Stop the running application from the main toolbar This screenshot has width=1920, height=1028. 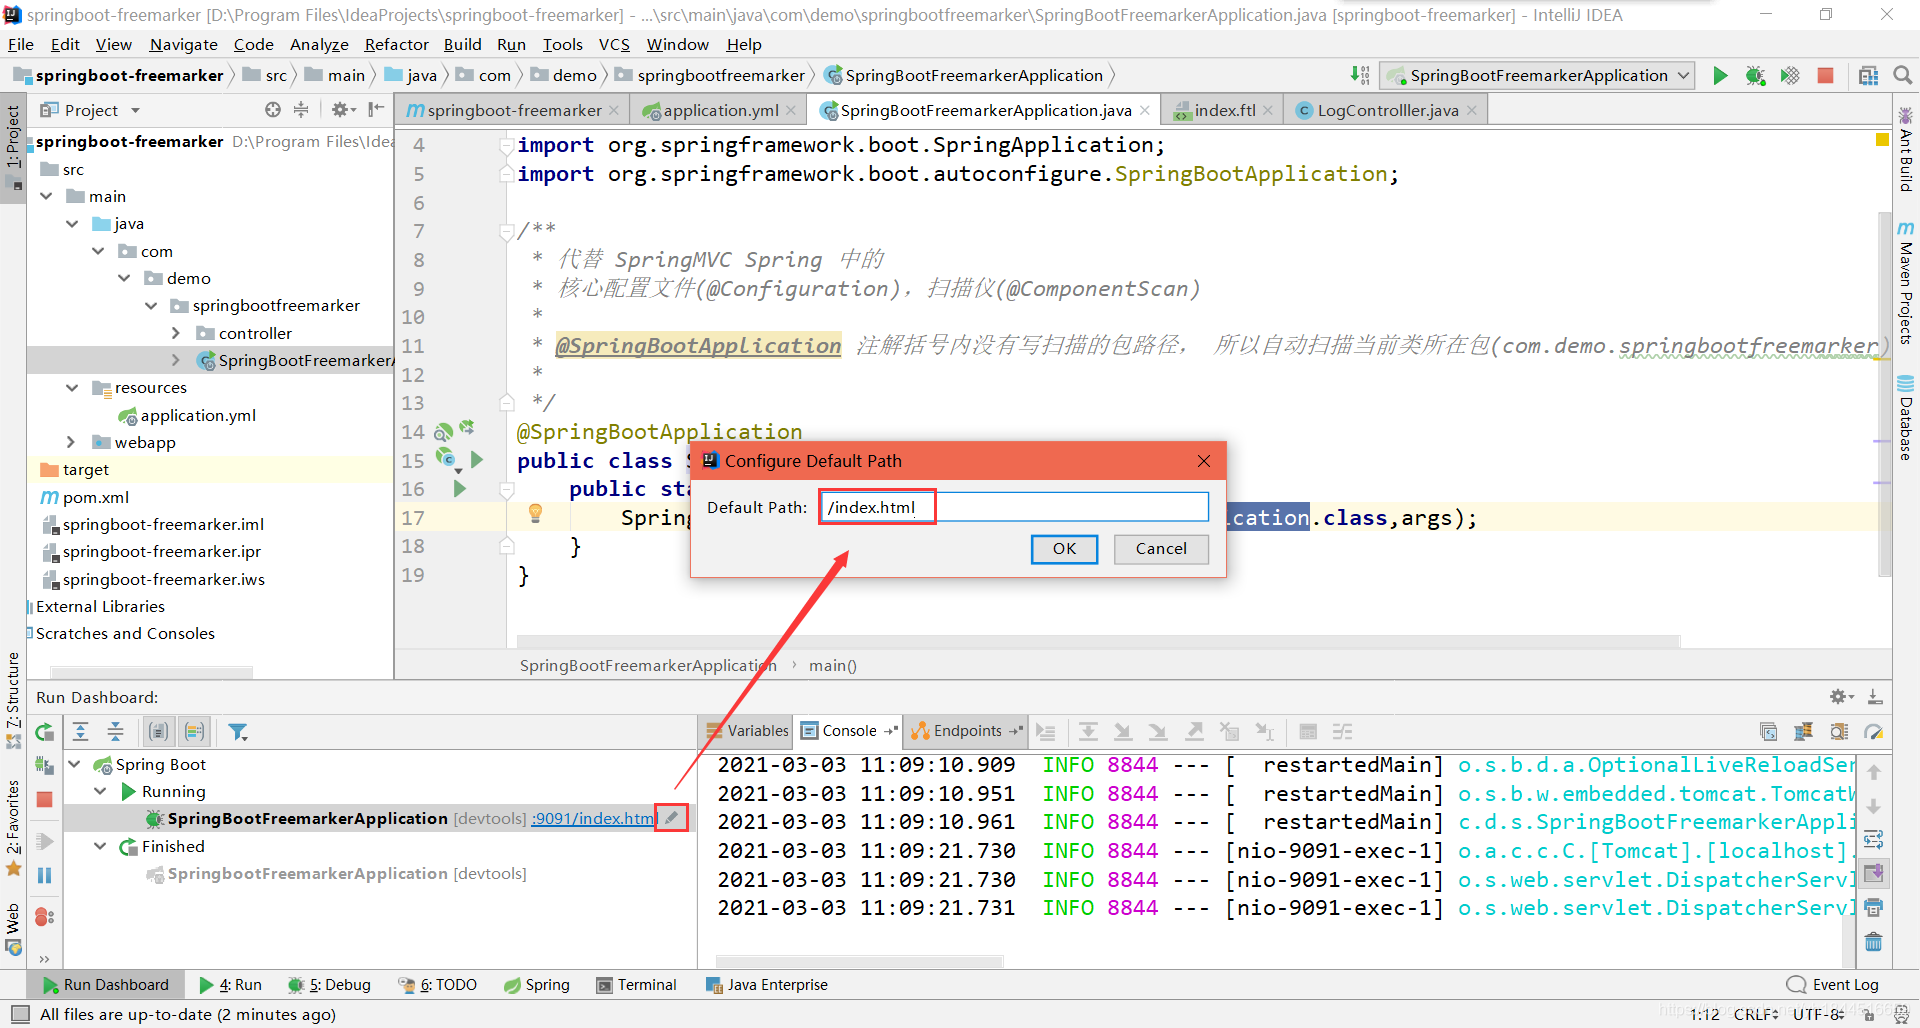pyautogui.click(x=1825, y=75)
